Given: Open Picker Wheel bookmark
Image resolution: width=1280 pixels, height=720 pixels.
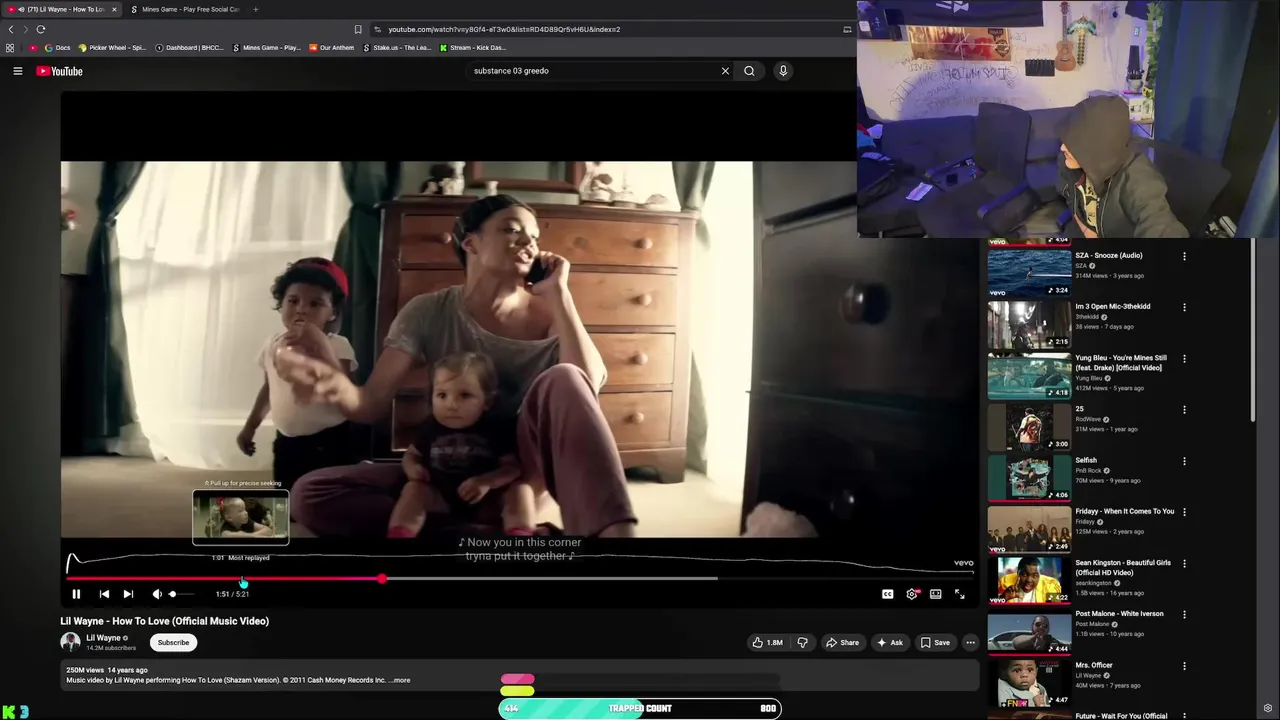Looking at the screenshot, I should [112, 48].
